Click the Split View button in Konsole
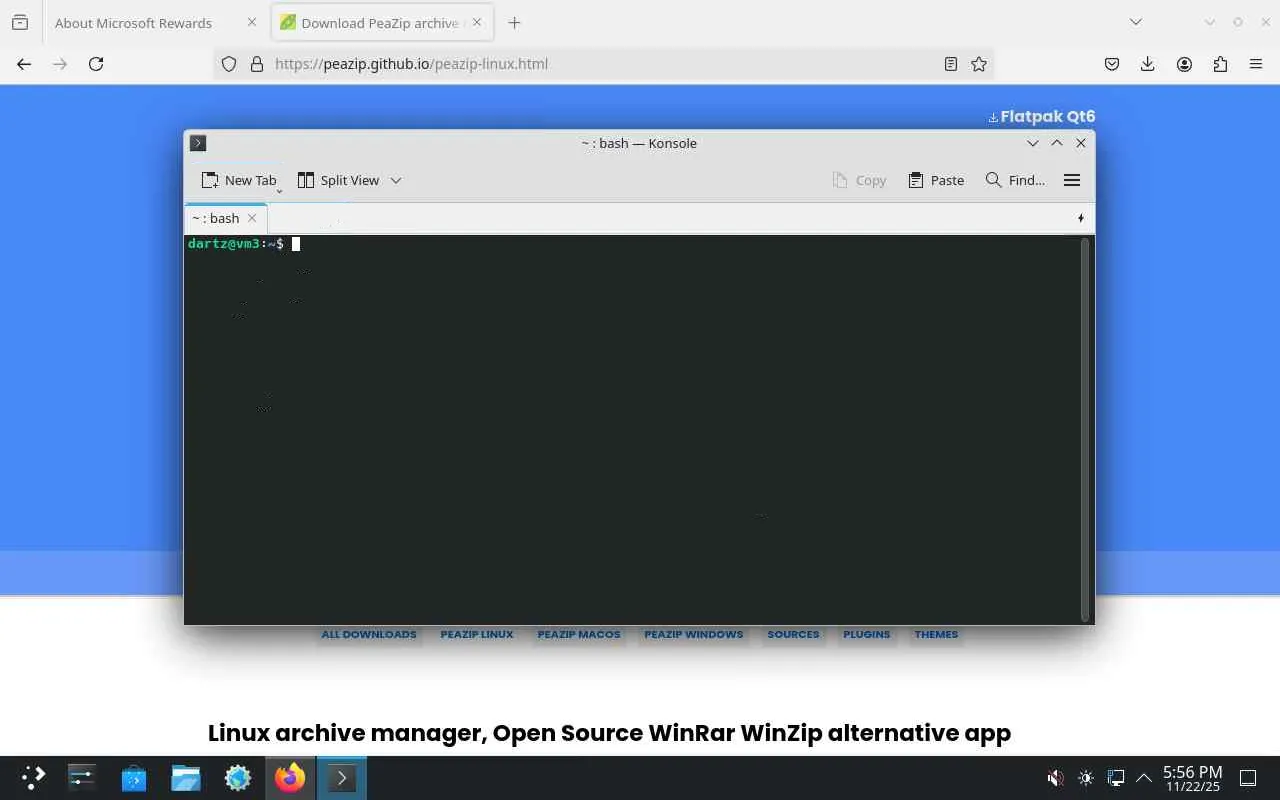Viewport: 1280px width, 800px height. pyautogui.click(x=338, y=180)
